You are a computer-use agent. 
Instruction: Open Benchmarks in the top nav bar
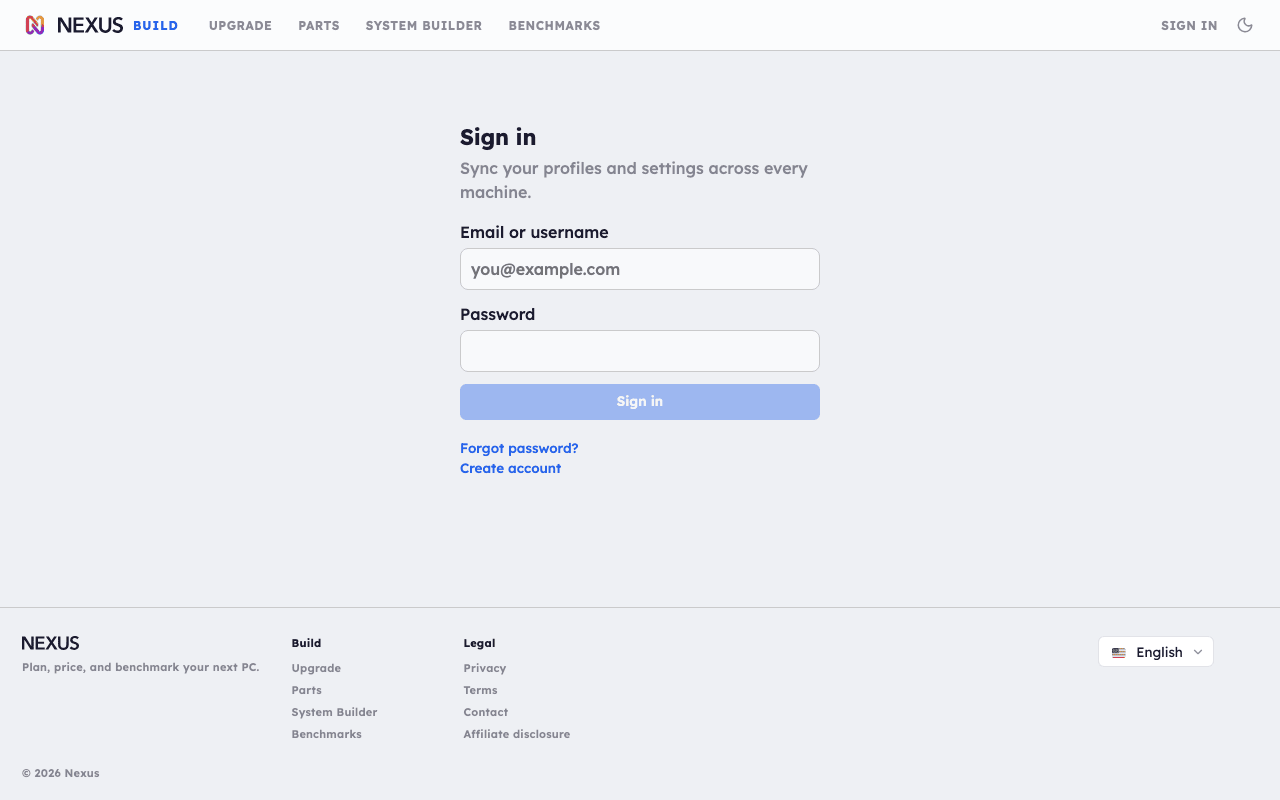pyautogui.click(x=554, y=26)
